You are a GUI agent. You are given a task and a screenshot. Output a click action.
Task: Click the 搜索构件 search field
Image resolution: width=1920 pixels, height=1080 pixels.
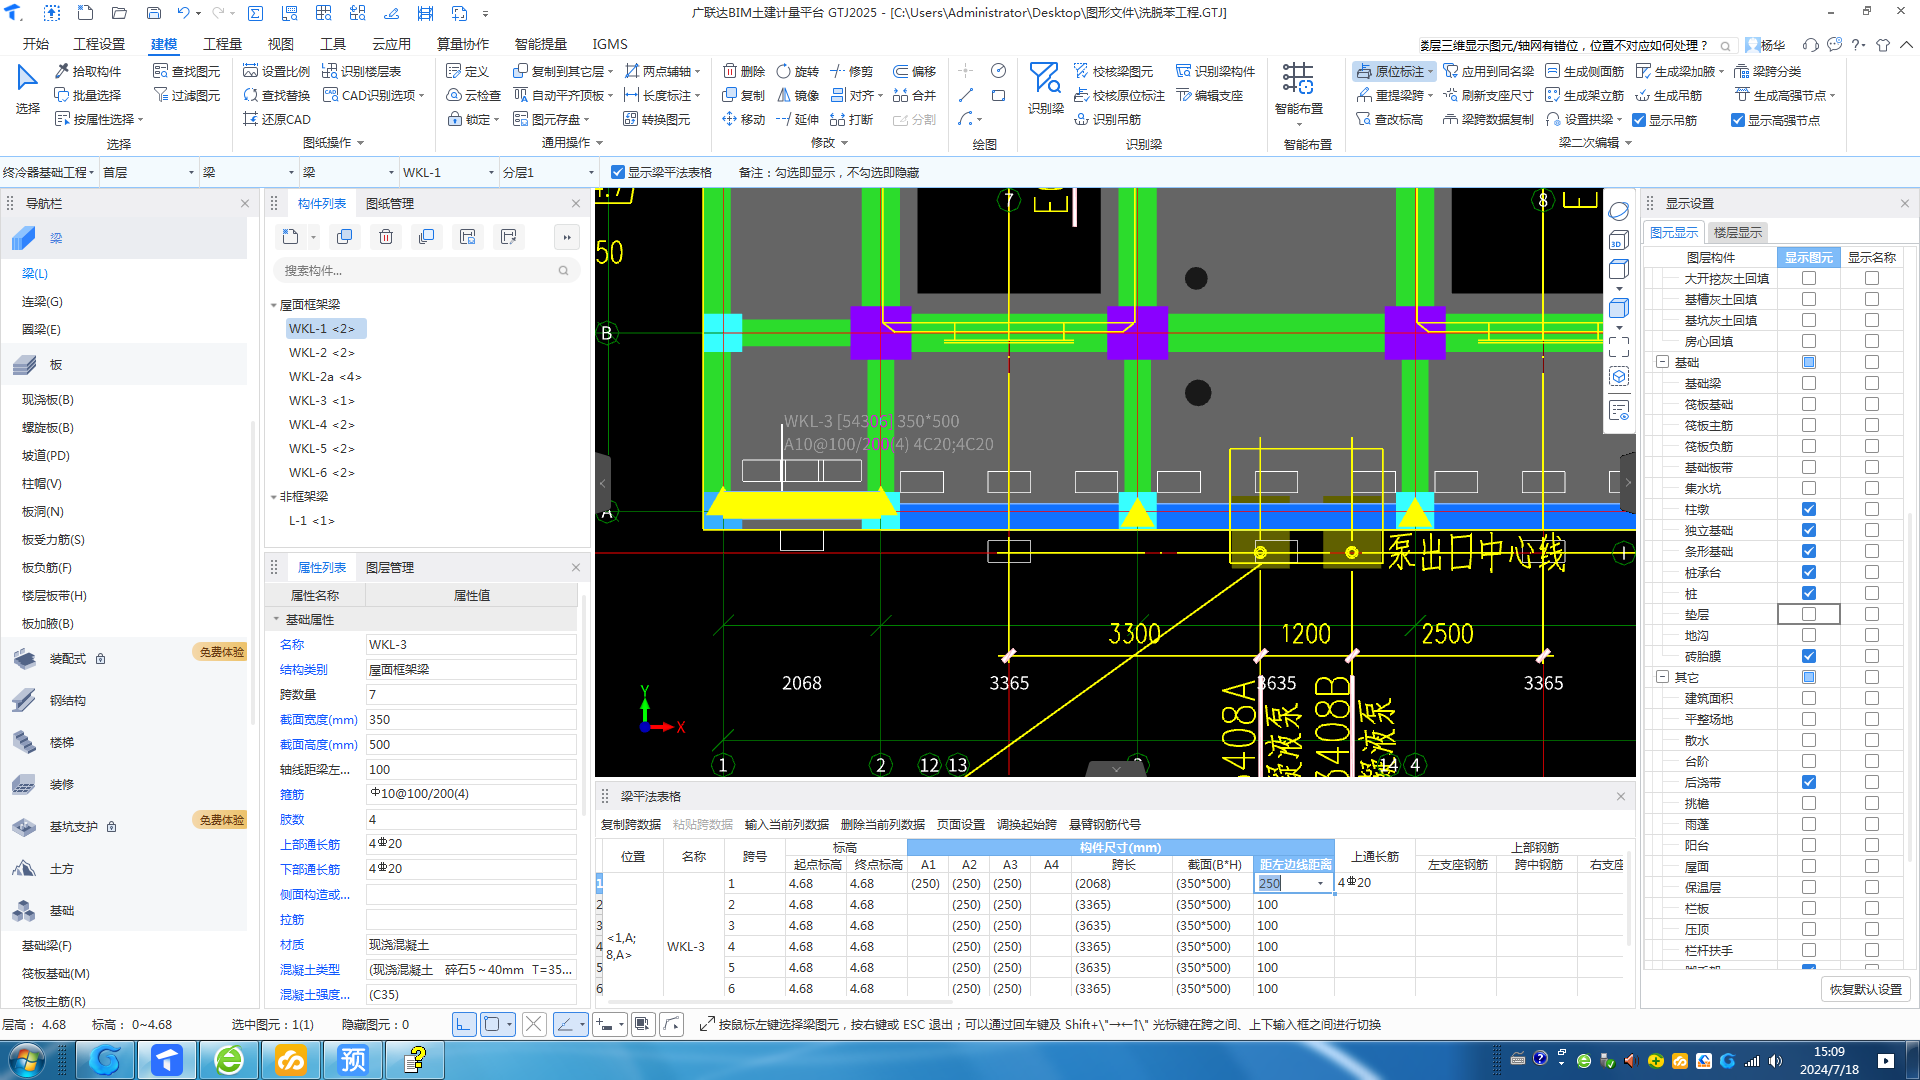(x=426, y=270)
